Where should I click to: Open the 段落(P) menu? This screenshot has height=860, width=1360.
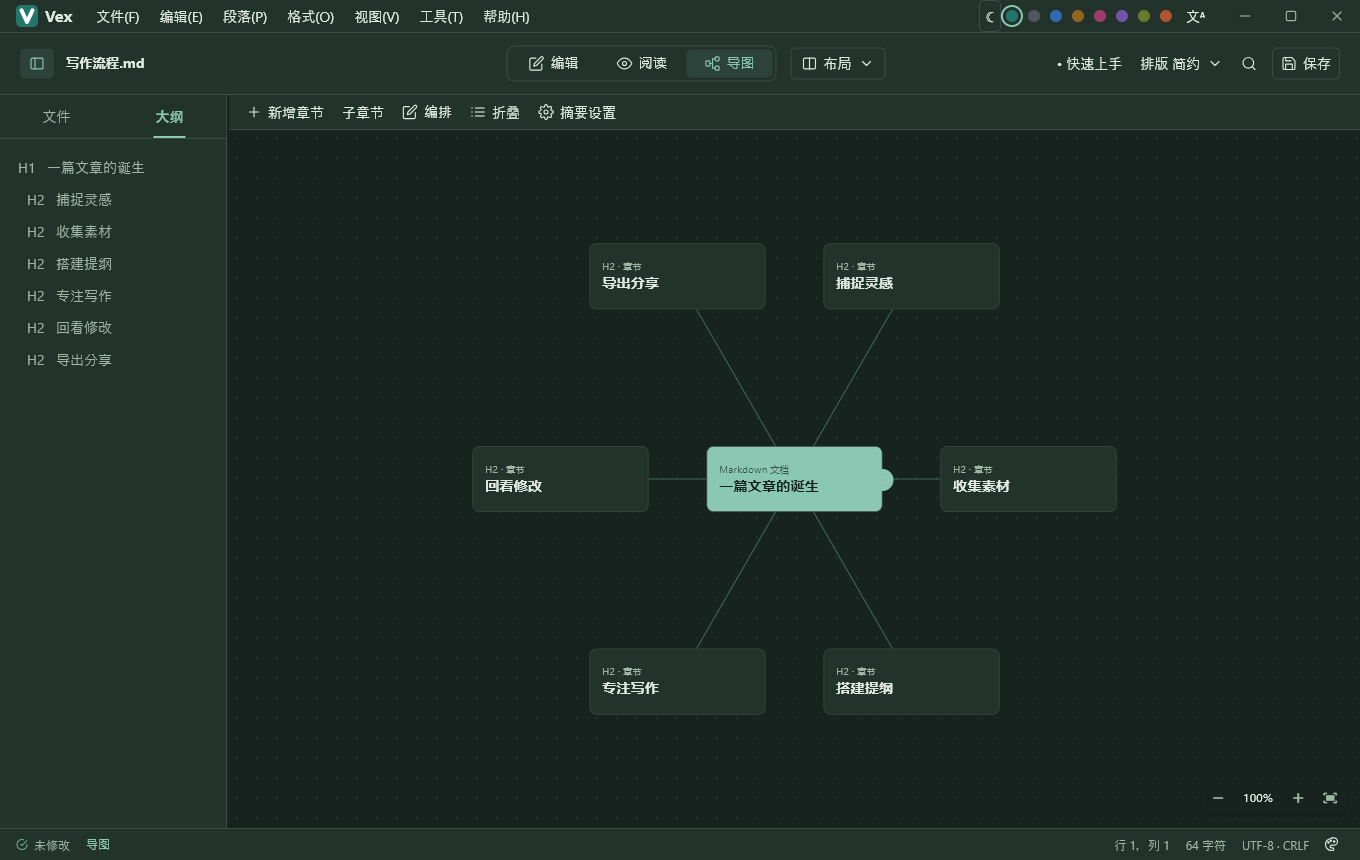(245, 17)
